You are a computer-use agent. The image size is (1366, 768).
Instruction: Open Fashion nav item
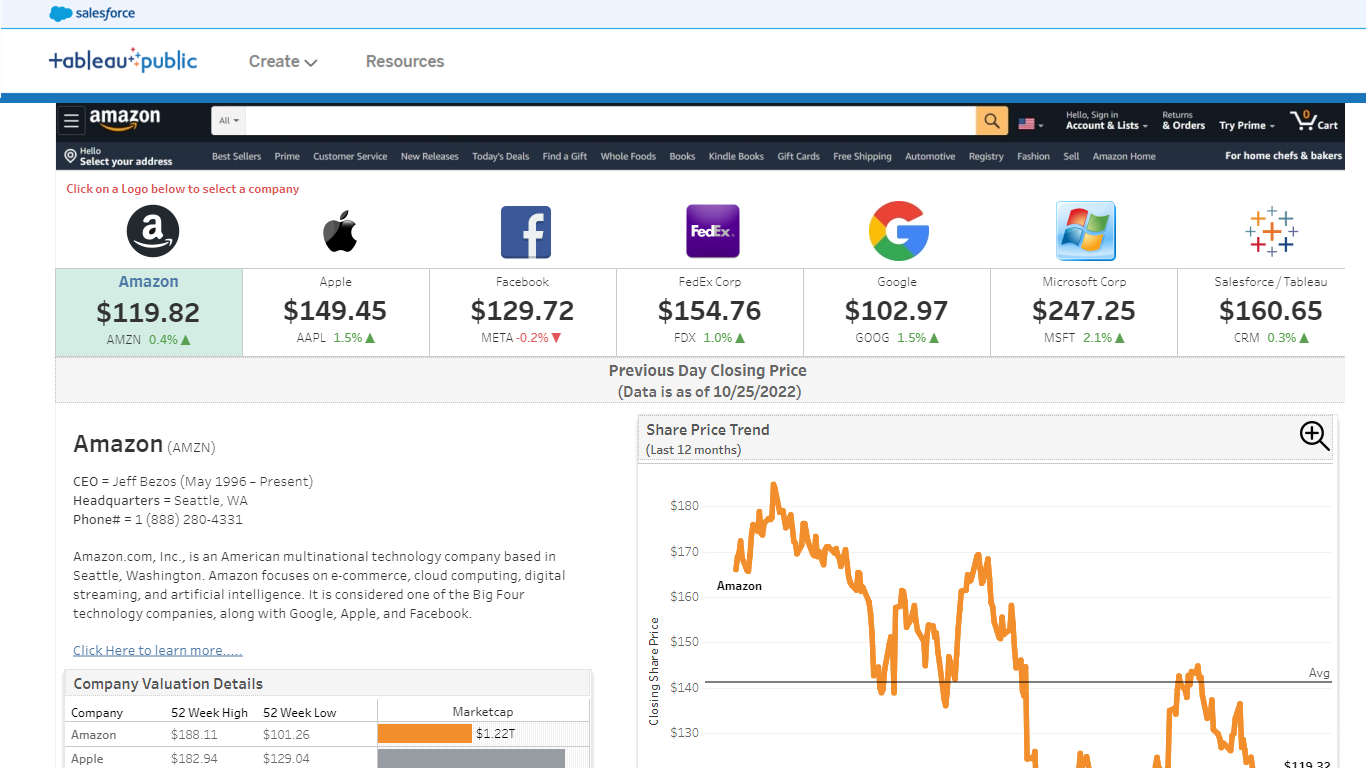[1033, 156]
